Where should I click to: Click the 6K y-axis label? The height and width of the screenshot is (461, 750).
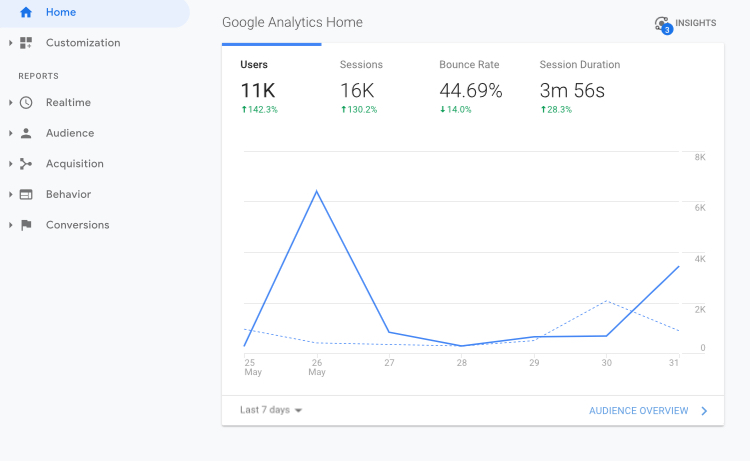tap(700, 208)
